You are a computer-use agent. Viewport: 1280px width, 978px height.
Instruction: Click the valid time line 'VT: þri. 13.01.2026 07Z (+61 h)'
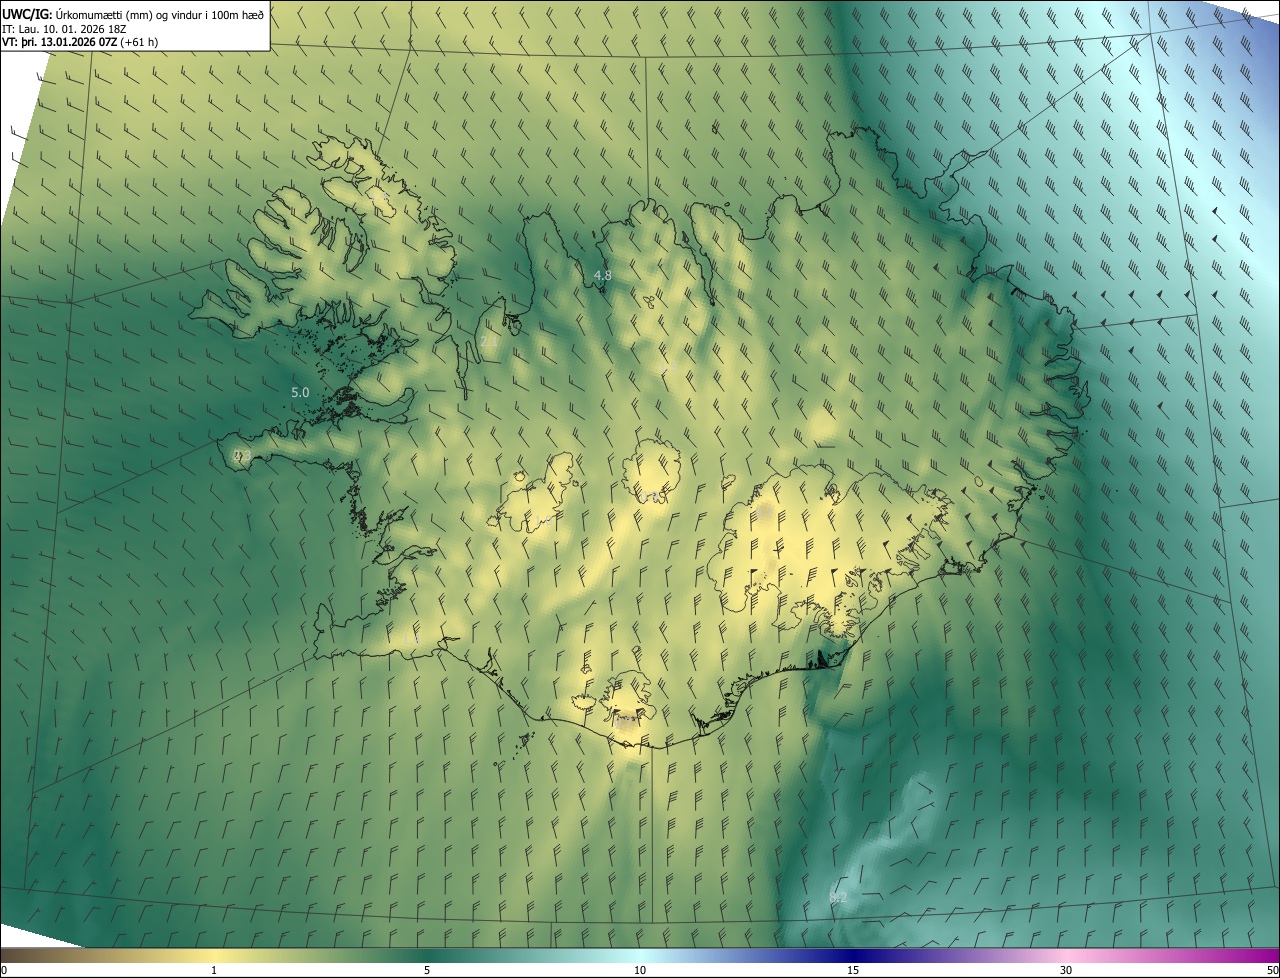coord(80,42)
